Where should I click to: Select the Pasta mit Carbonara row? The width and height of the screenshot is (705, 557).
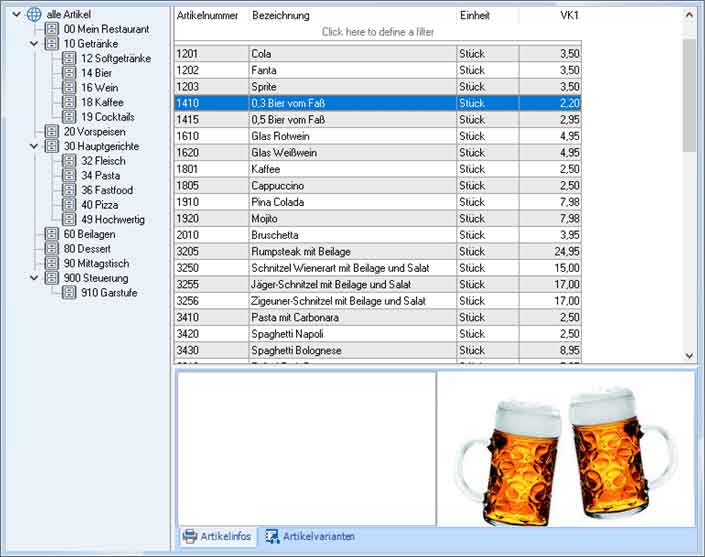pyautogui.click(x=378, y=317)
